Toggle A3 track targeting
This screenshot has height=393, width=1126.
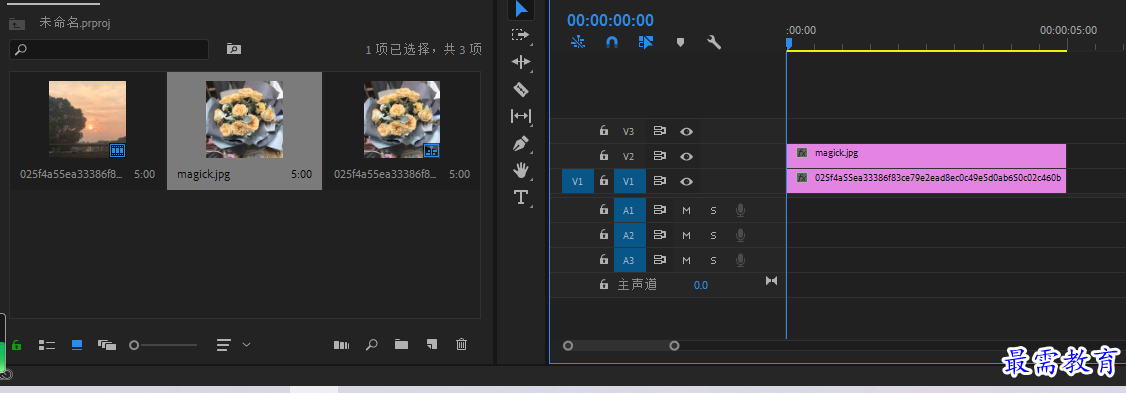coord(629,260)
